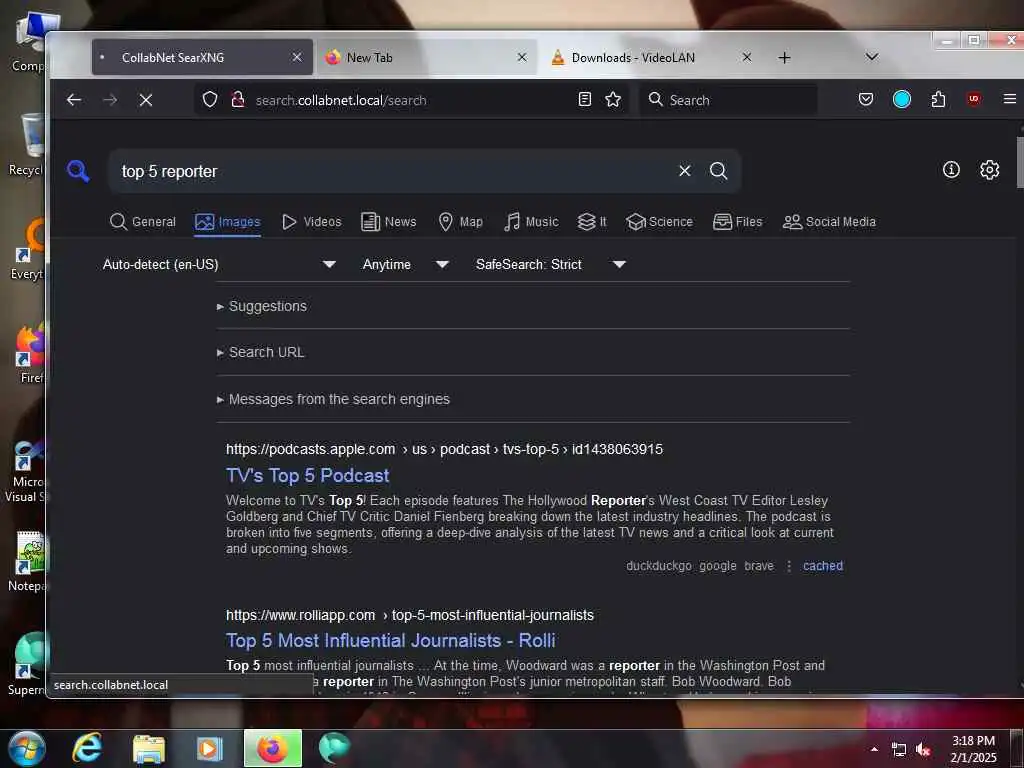The image size is (1024, 768).
Task: Click the network tray icon
Action: 899,750
